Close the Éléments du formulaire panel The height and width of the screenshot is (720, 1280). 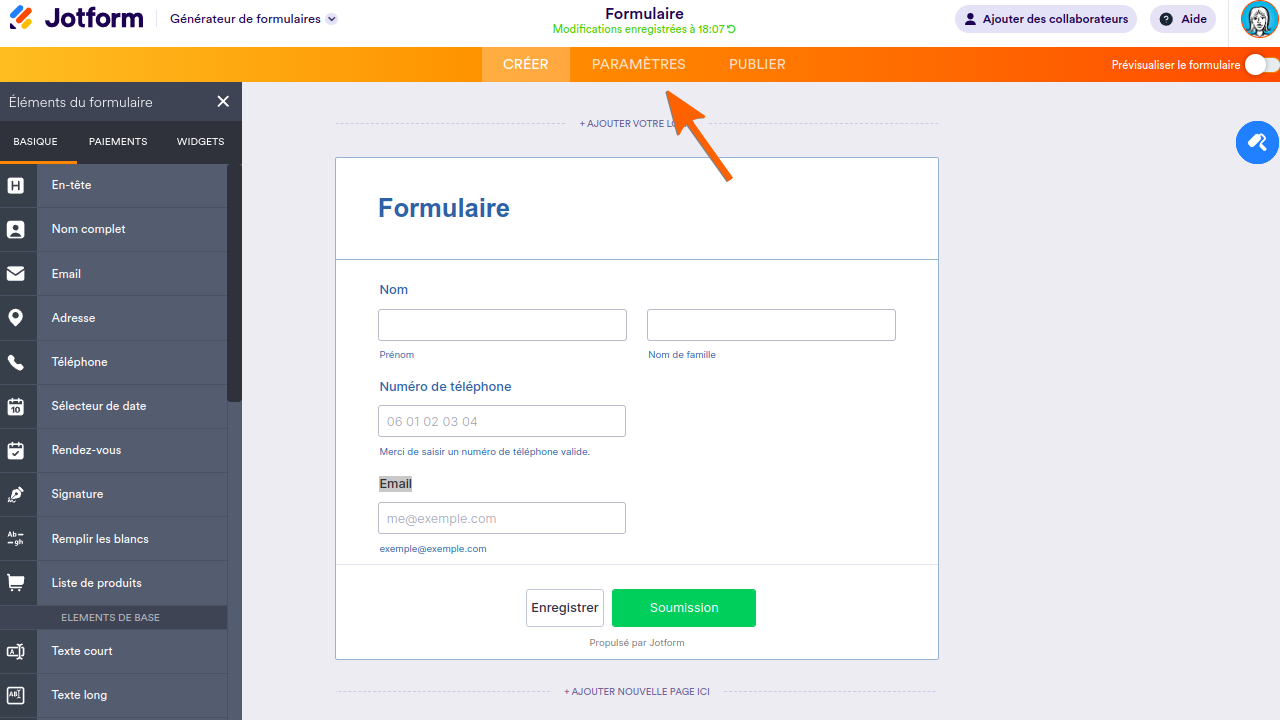[223, 101]
